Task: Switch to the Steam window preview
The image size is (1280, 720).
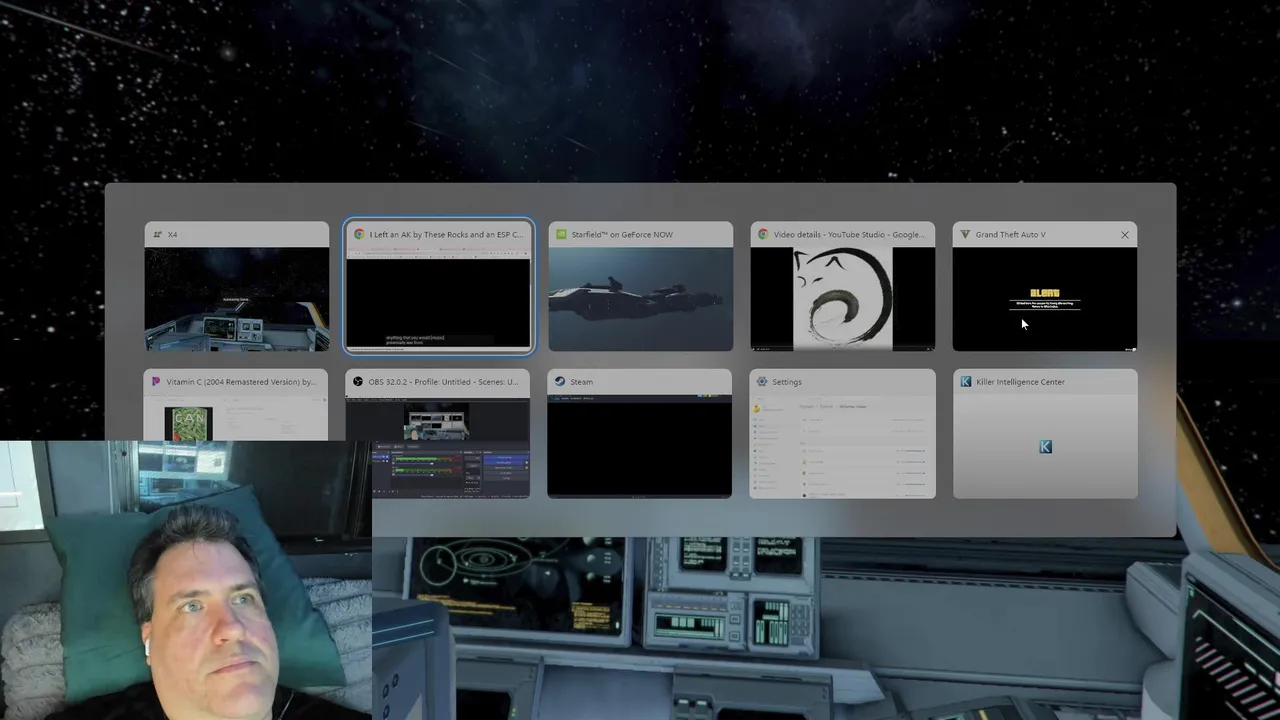Action: coord(640,433)
